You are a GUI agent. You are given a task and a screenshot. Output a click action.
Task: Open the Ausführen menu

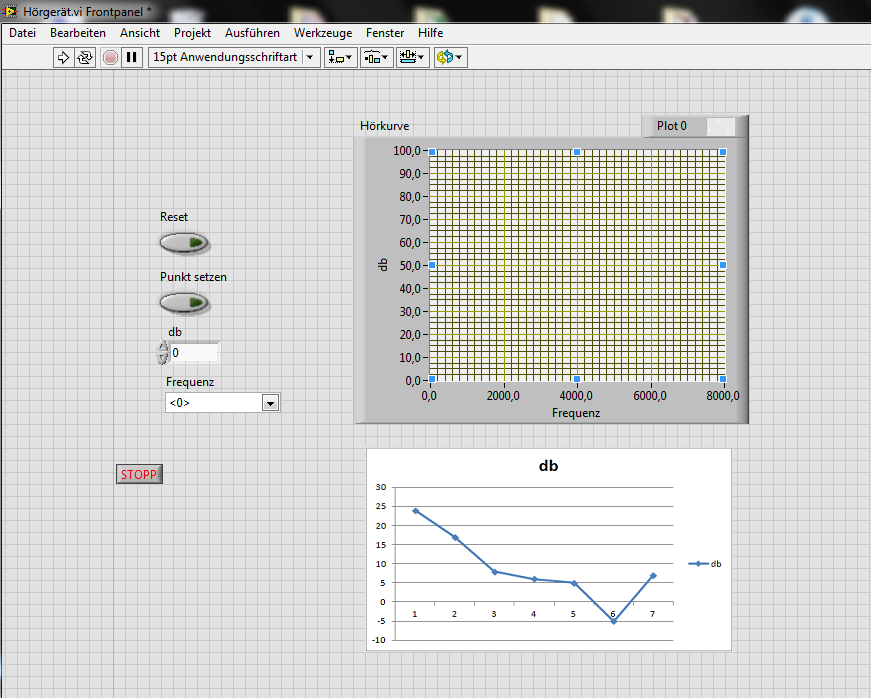[x=252, y=33]
